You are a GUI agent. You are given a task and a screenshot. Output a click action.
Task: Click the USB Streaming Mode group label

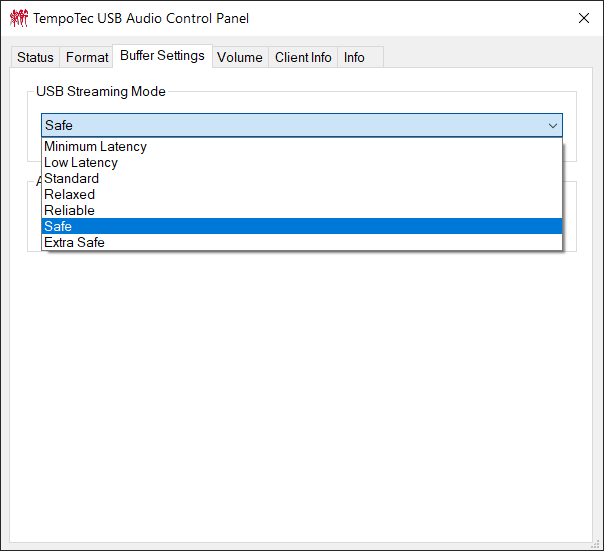(x=101, y=92)
